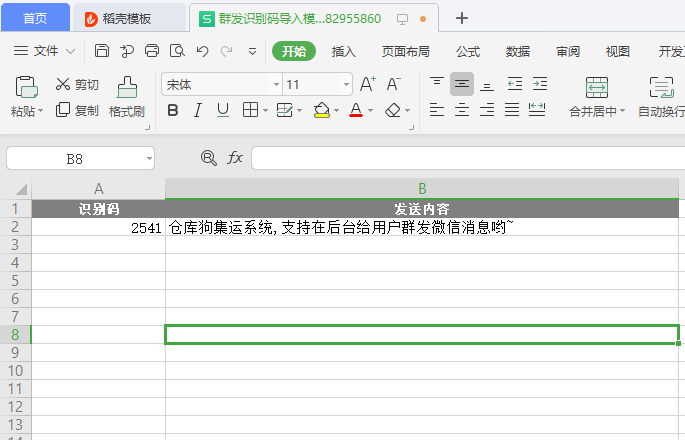Viewport: 685px width, 440px height.
Task: Open the 公式 Formulas tab
Action: pos(468,52)
